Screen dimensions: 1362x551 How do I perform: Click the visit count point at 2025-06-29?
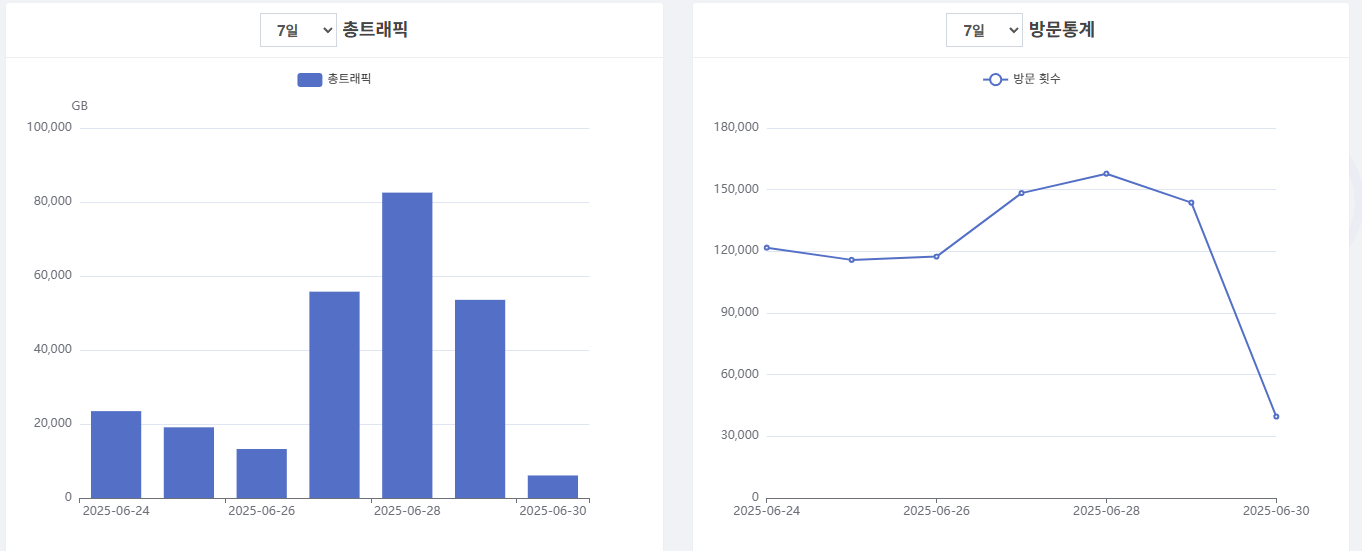1191,203
